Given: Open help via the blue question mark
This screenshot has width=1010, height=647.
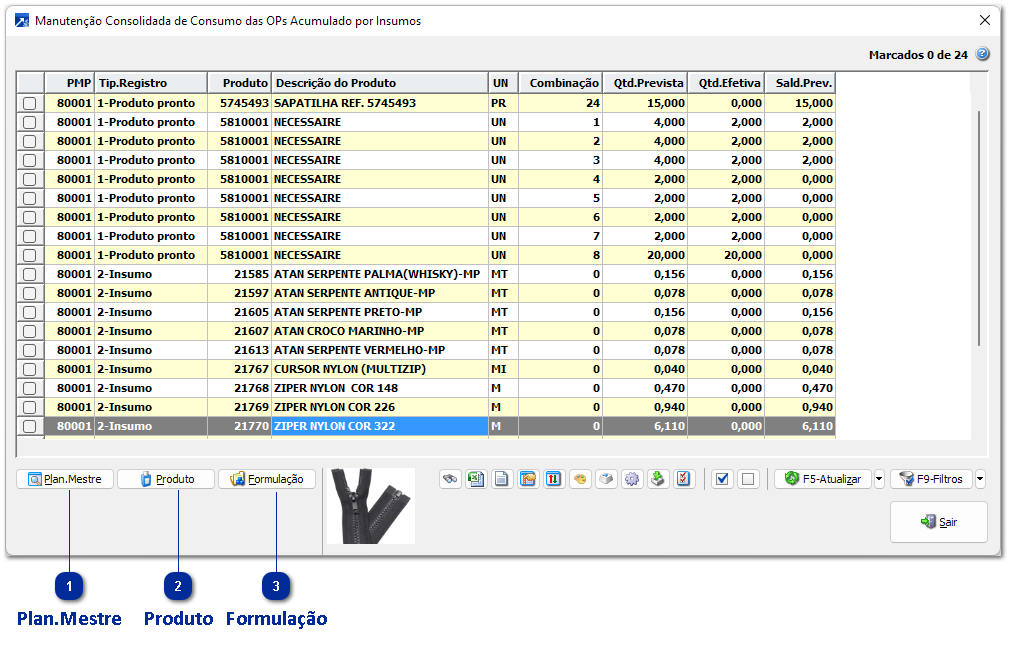Looking at the screenshot, I should click(982, 54).
